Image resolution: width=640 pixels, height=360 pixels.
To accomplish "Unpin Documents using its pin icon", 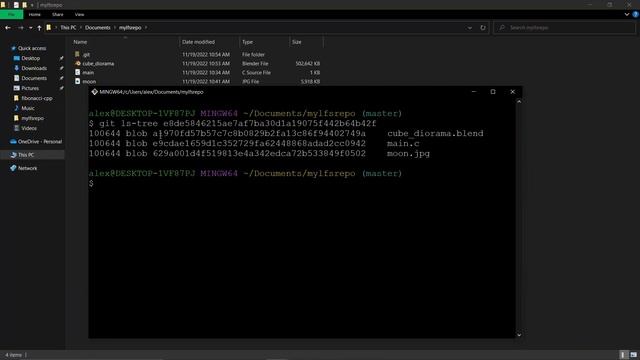I will tap(61, 78).
